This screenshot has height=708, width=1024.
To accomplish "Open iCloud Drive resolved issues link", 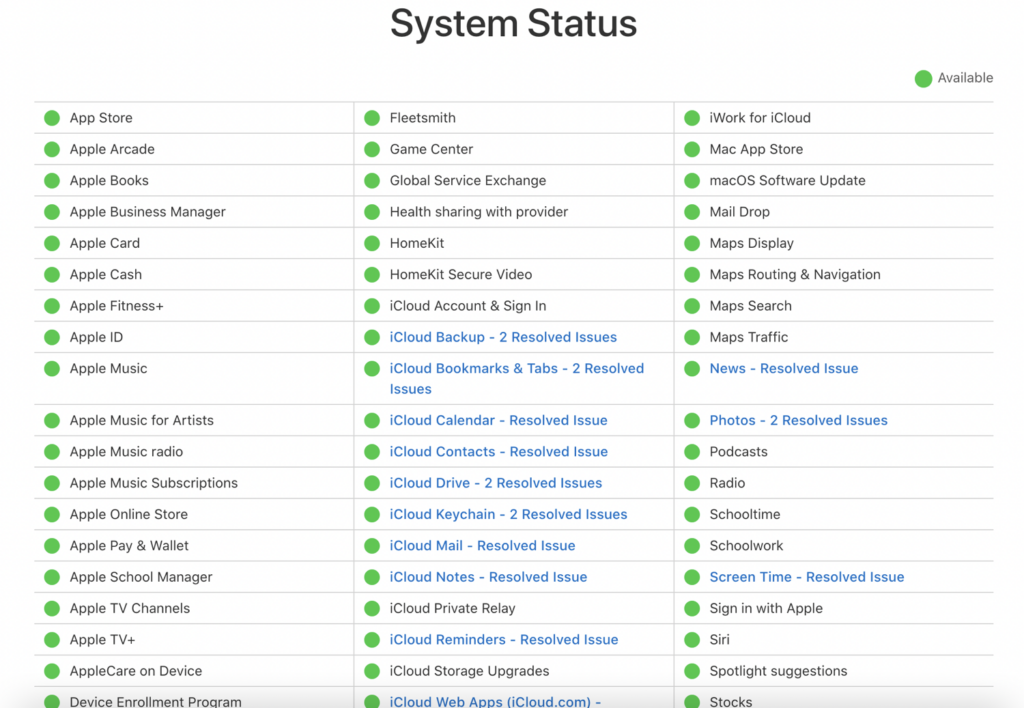I will click(x=496, y=483).
